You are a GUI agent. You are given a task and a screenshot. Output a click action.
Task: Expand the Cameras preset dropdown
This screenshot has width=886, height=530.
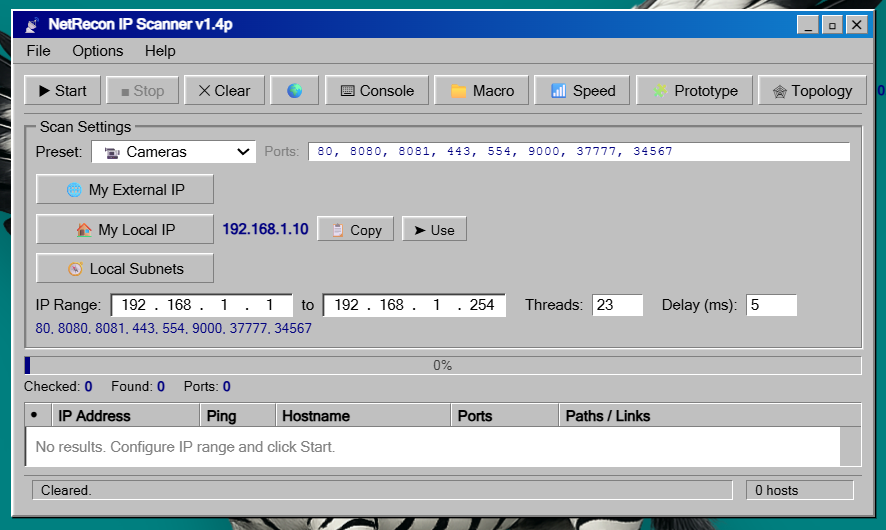173,151
